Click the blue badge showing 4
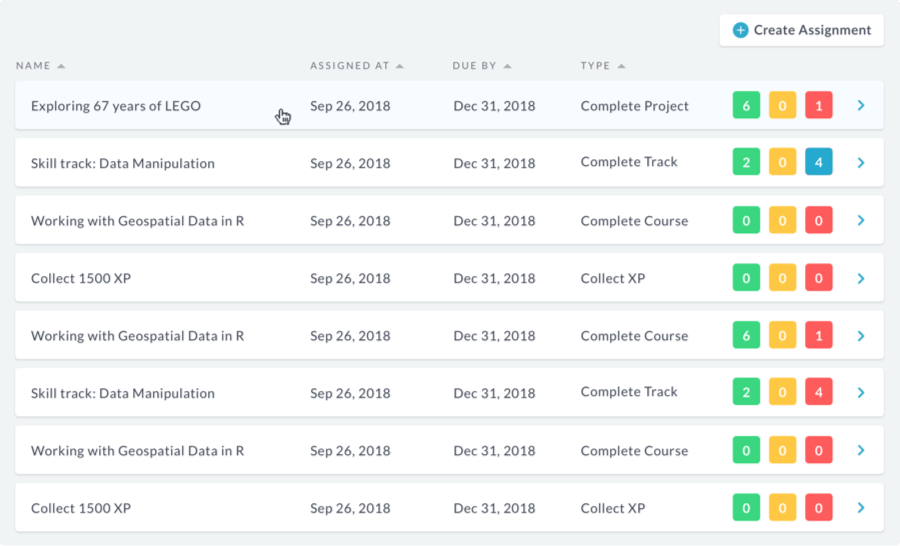 click(818, 162)
